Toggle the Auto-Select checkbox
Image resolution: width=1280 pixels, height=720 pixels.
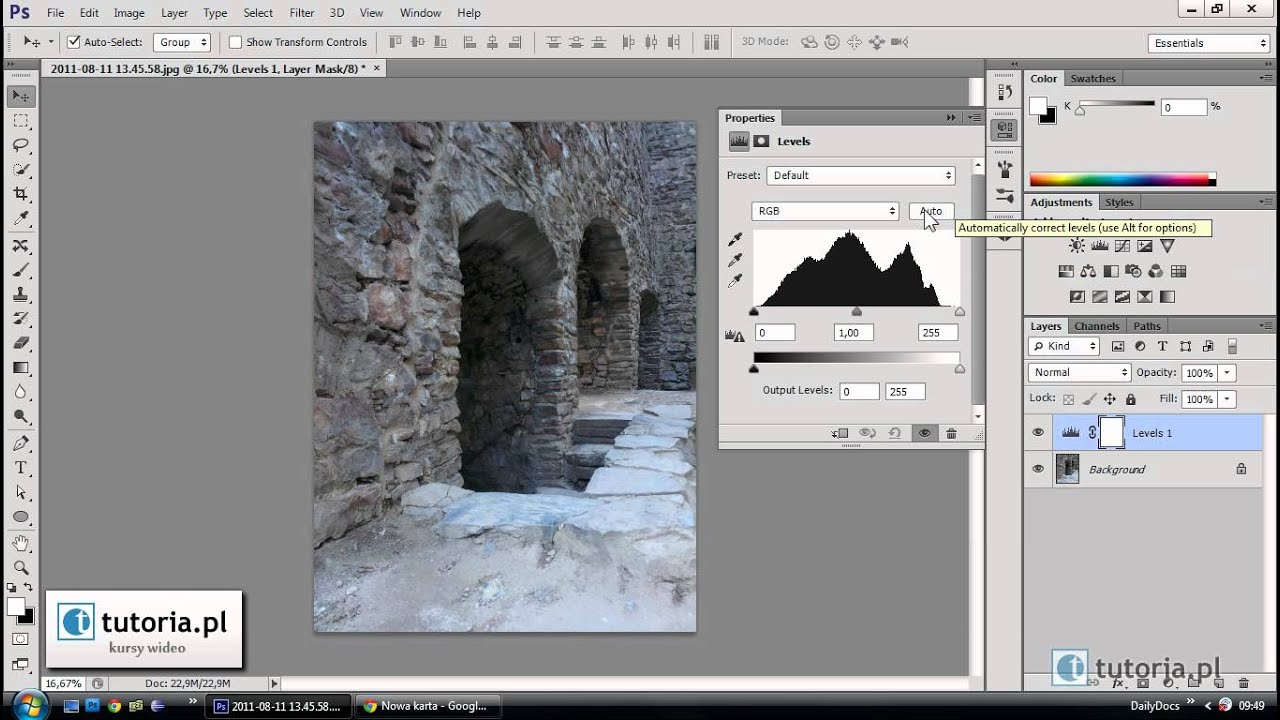pos(73,42)
